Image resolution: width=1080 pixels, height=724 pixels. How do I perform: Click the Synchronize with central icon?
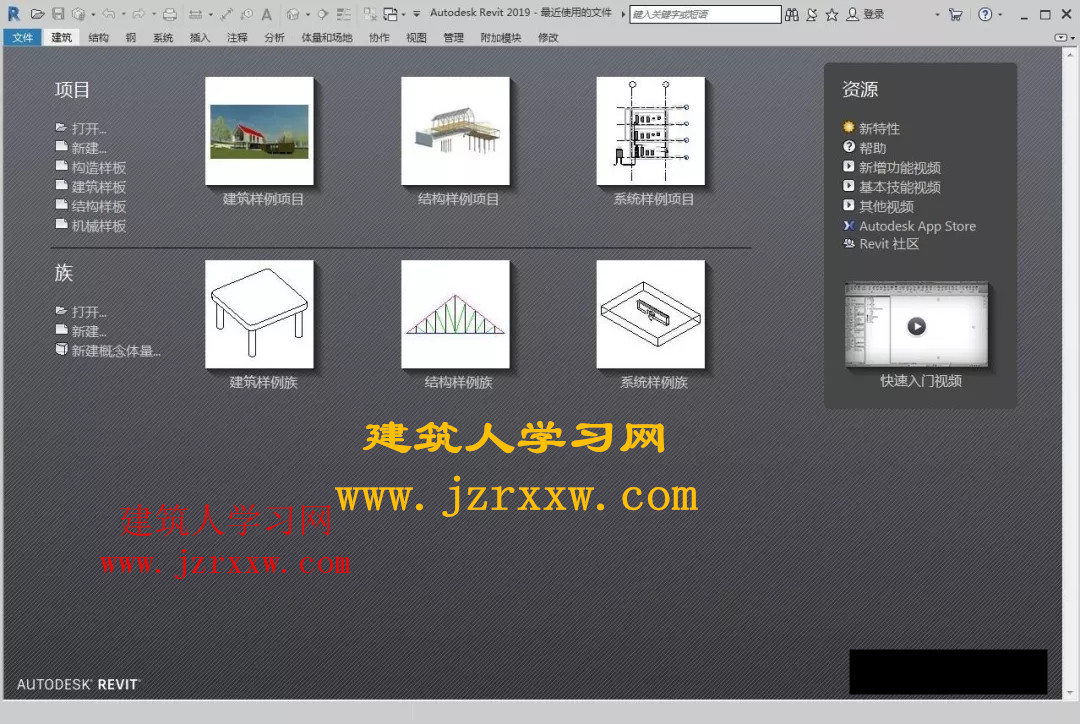point(78,14)
